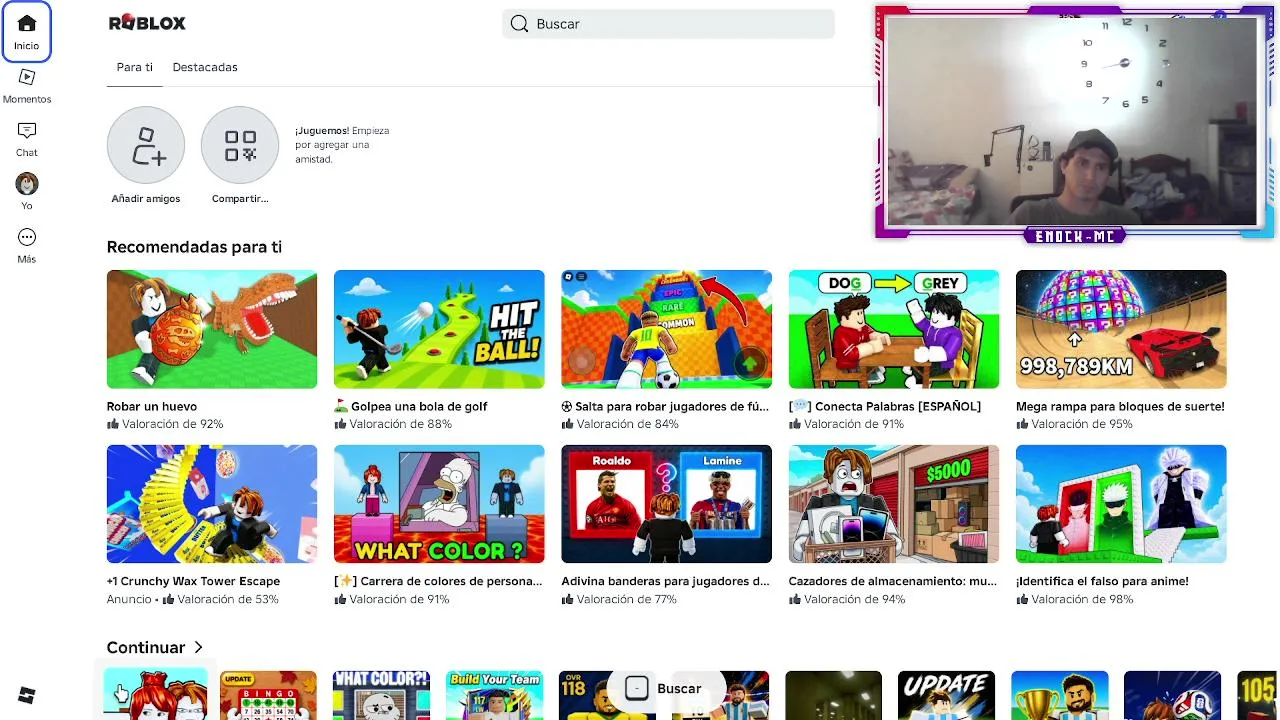Open the Roaldo vs Lamine thumbnail
Screen dimensions: 1280x720
pyautogui.click(x=666, y=504)
